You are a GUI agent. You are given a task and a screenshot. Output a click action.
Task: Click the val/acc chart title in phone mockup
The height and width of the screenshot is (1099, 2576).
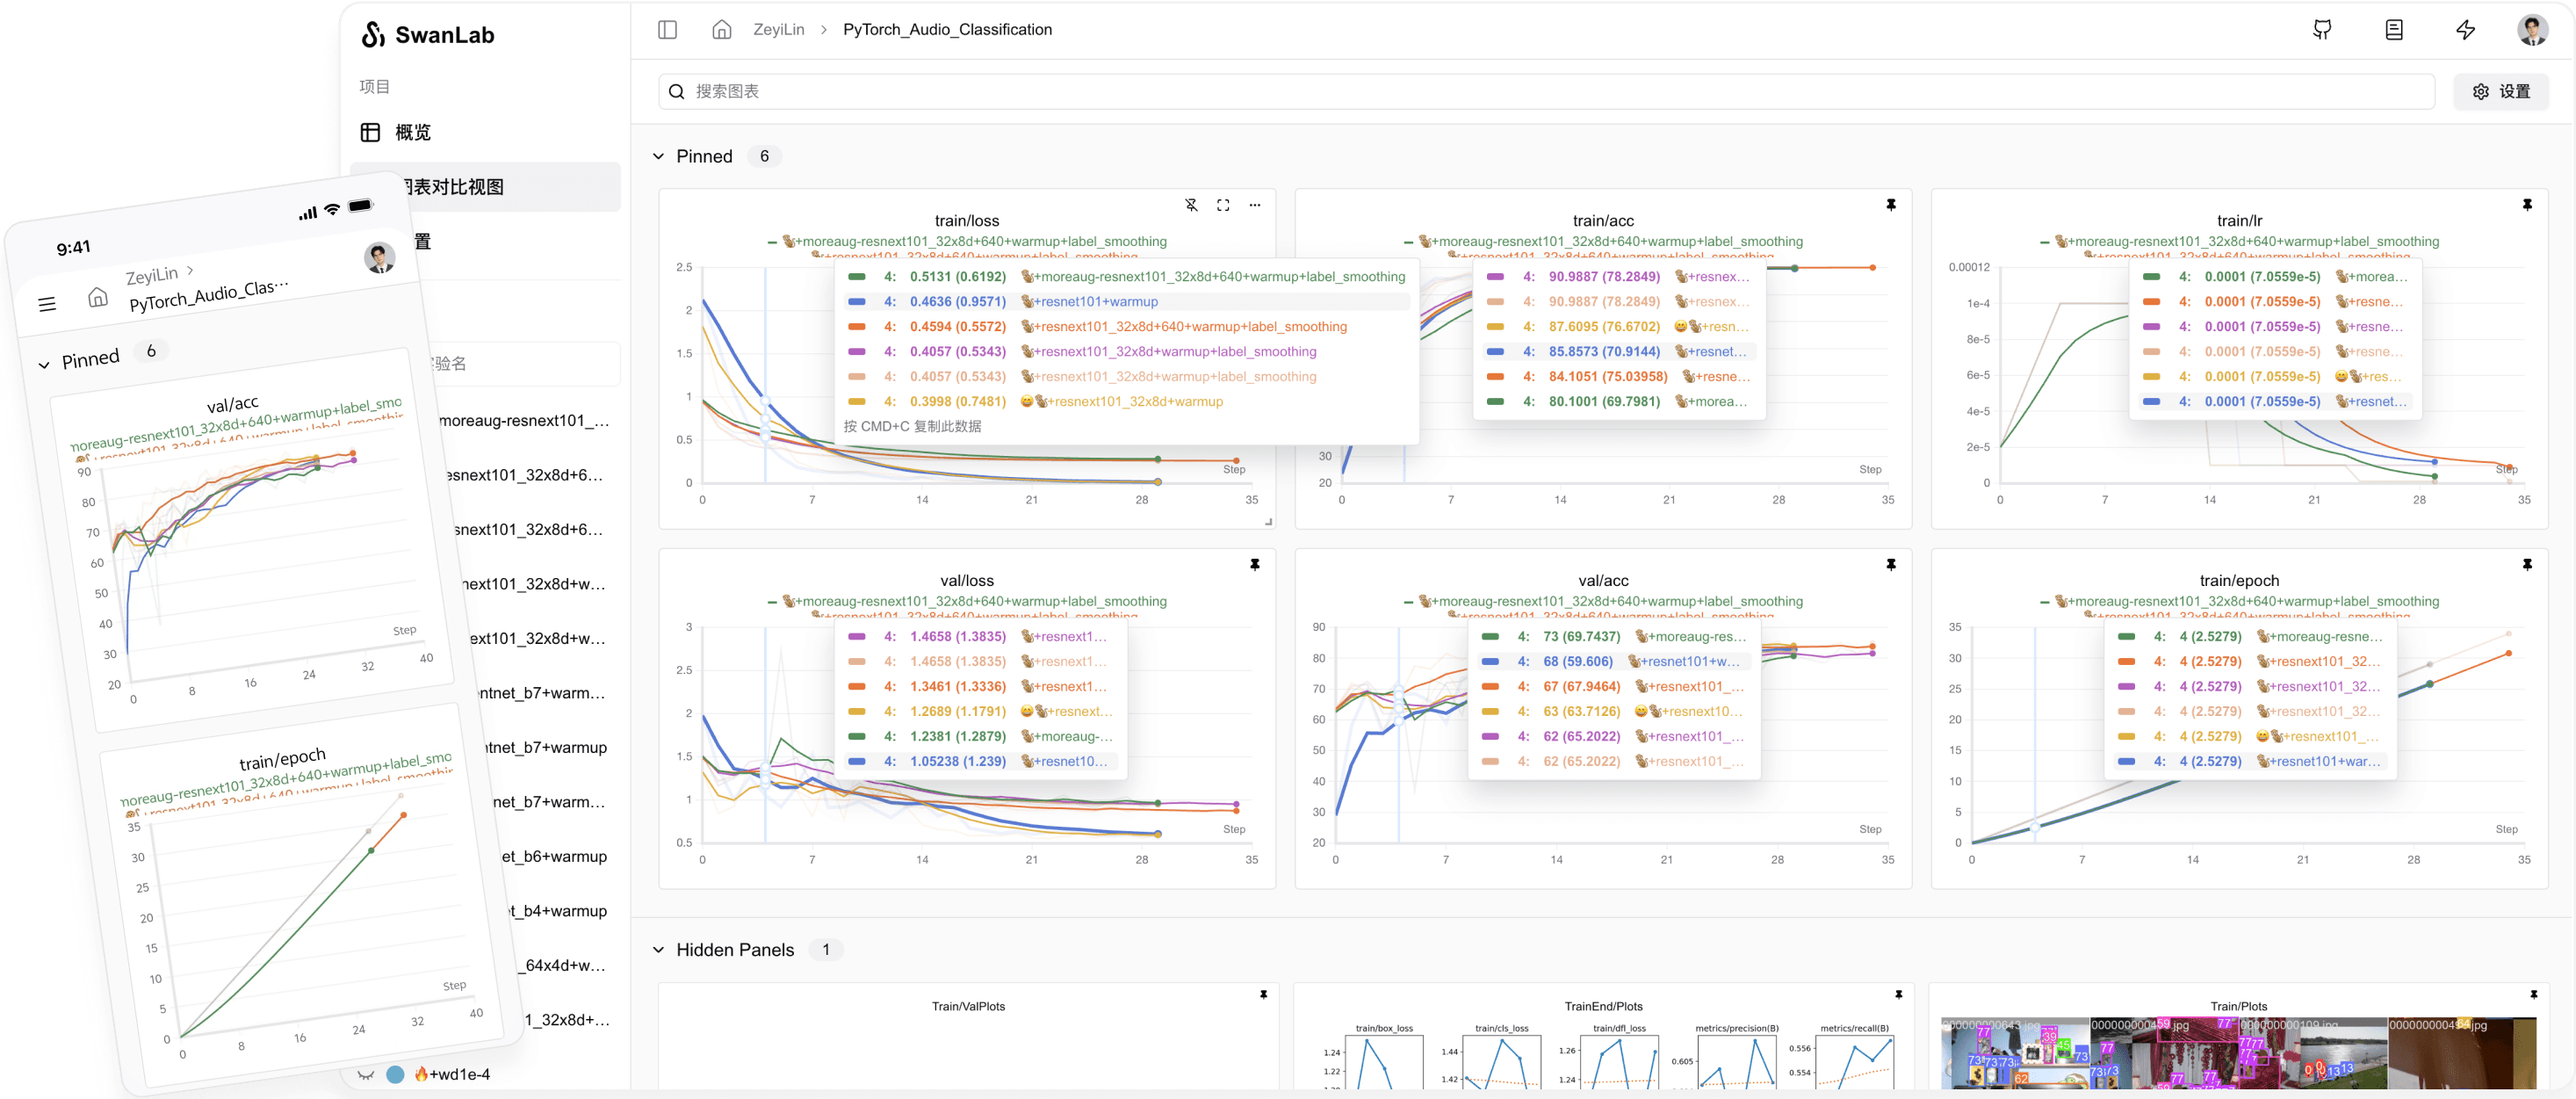click(232, 404)
